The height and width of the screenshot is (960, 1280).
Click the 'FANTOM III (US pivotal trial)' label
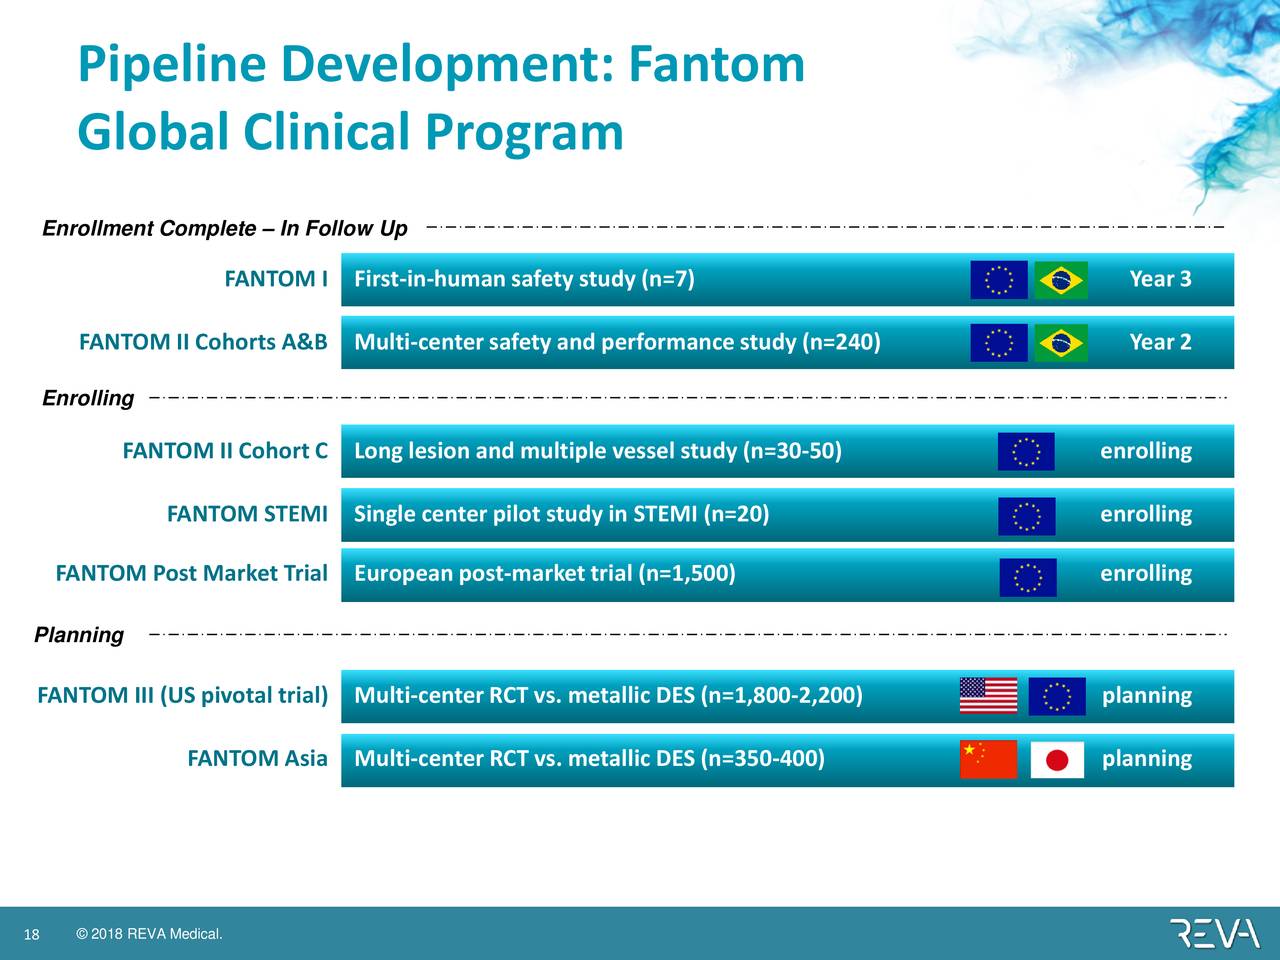pyautogui.click(x=182, y=696)
